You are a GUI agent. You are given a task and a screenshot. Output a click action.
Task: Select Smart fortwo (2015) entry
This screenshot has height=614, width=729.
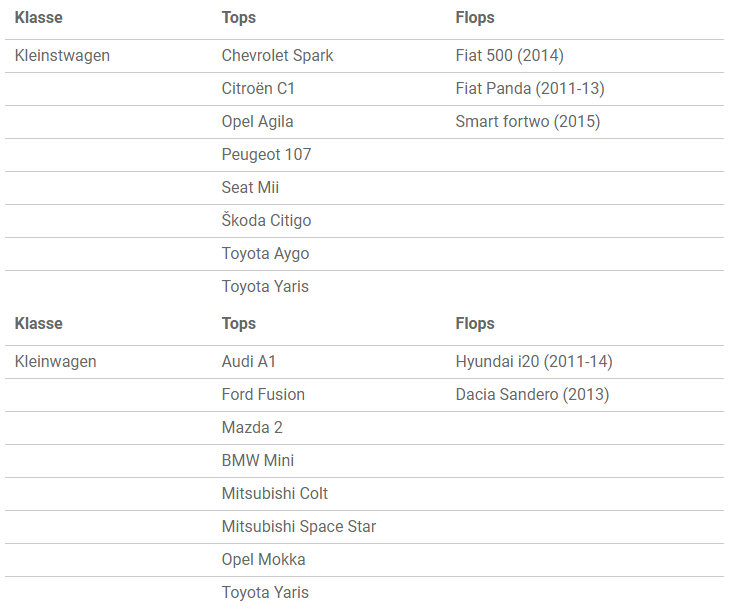click(x=528, y=122)
